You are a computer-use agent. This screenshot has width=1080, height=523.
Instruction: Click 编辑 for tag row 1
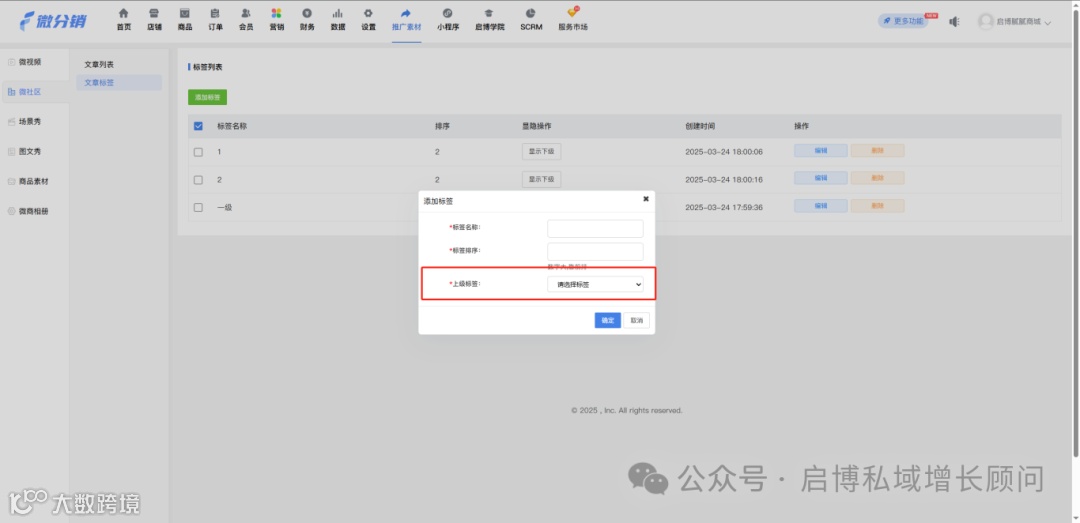pos(820,151)
